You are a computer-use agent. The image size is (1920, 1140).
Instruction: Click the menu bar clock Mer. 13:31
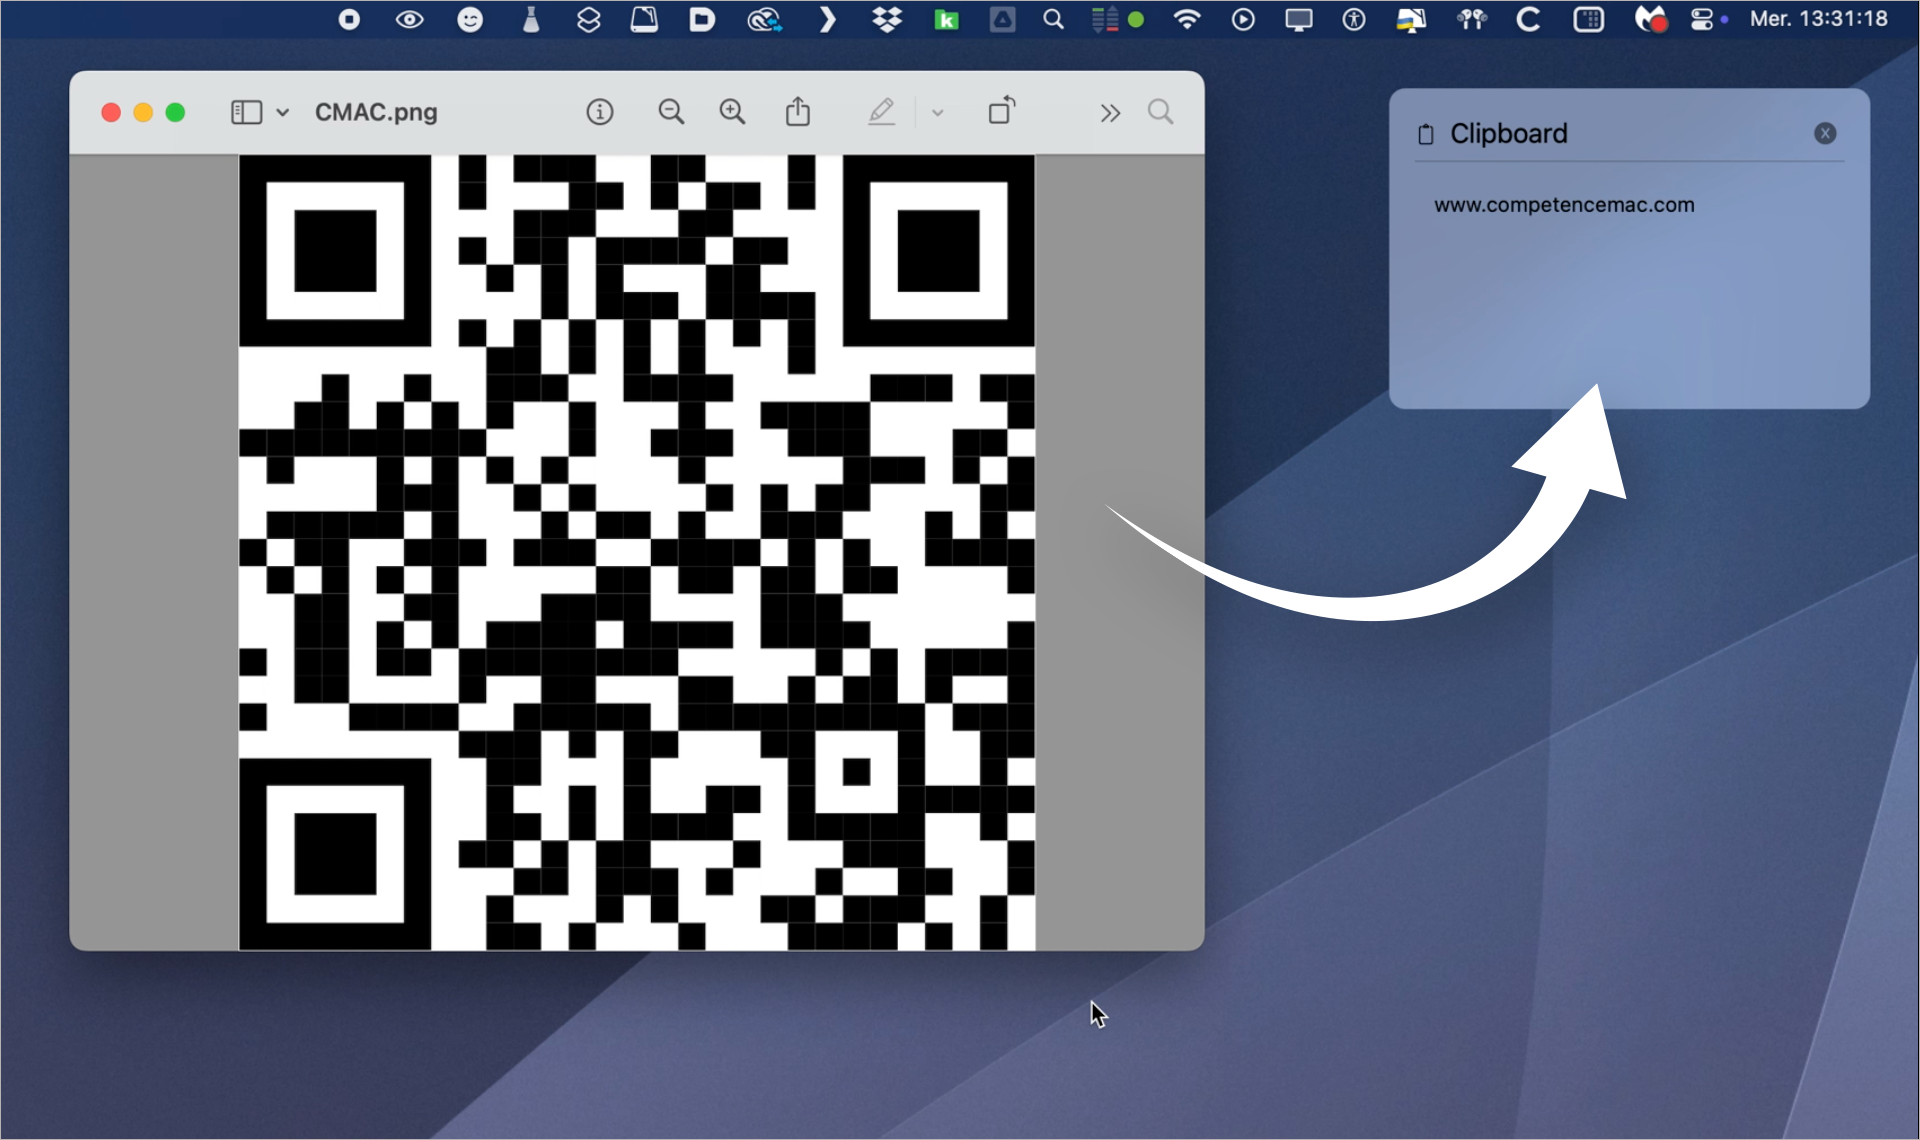(x=1818, y=19)
